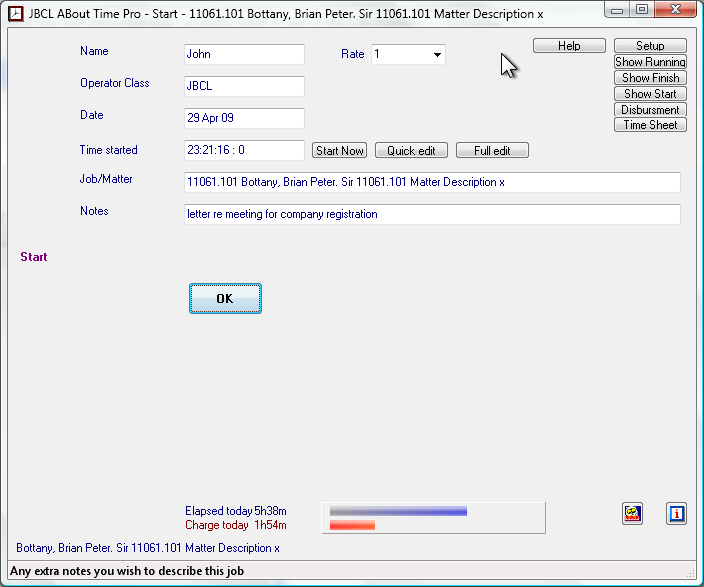Click the blue elapsed today progress bar
Viewport: 704px width, 587px height.
[398, 511]
